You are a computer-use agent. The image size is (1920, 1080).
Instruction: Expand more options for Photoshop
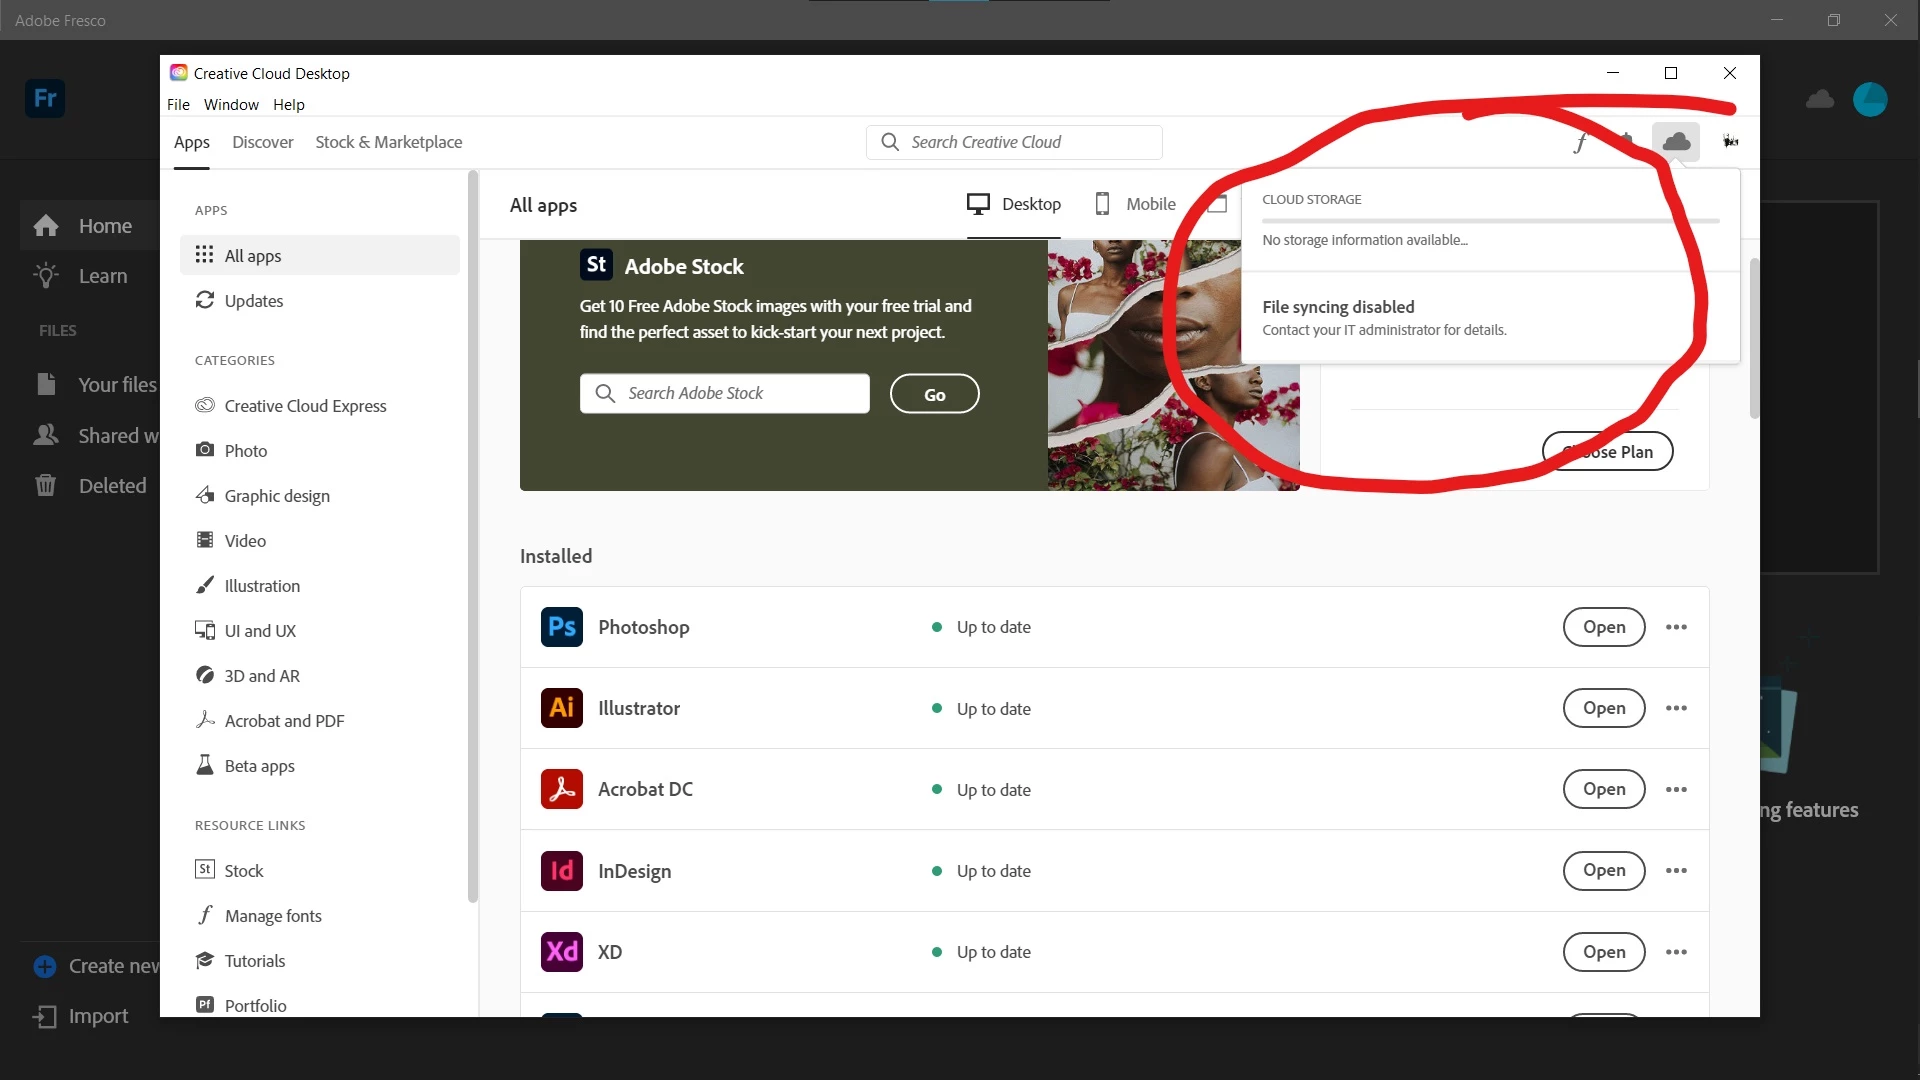1676,627
